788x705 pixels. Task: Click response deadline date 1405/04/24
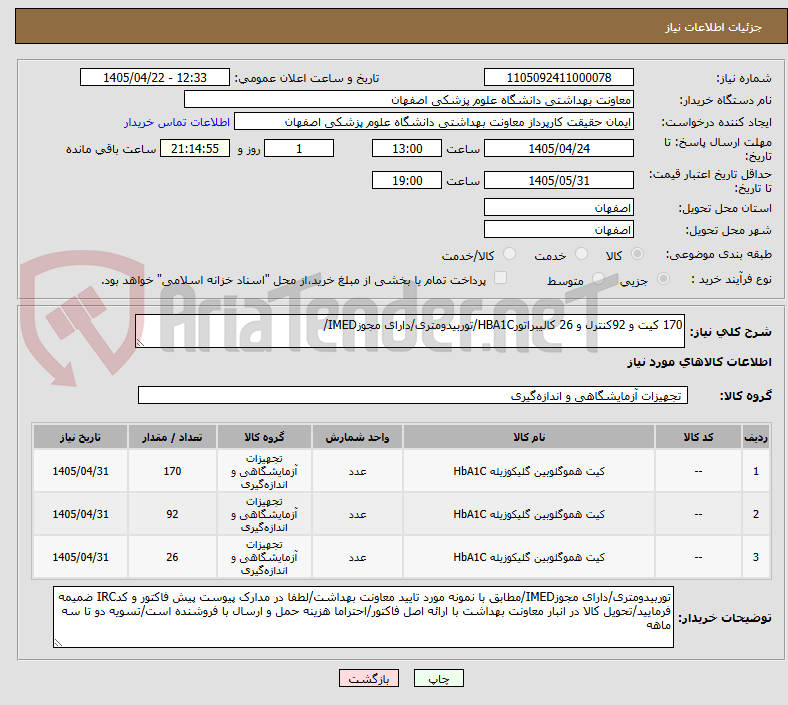(x=558, y=148)
